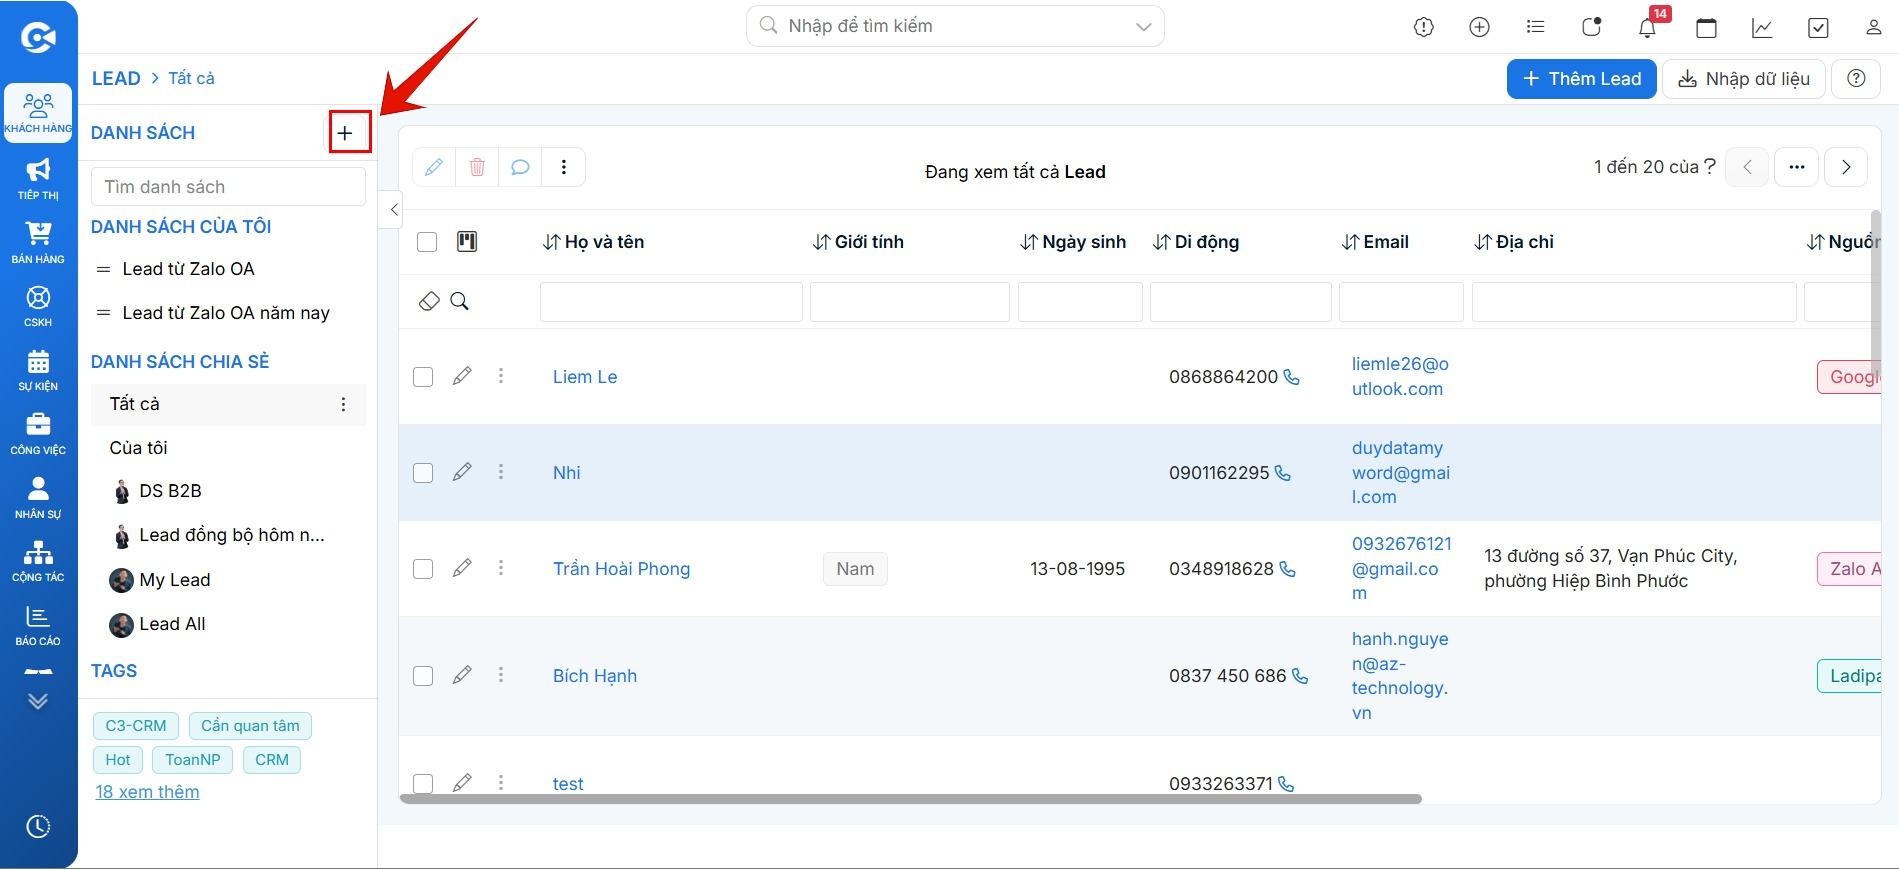Open the task list icon in header

[1535, 27]
